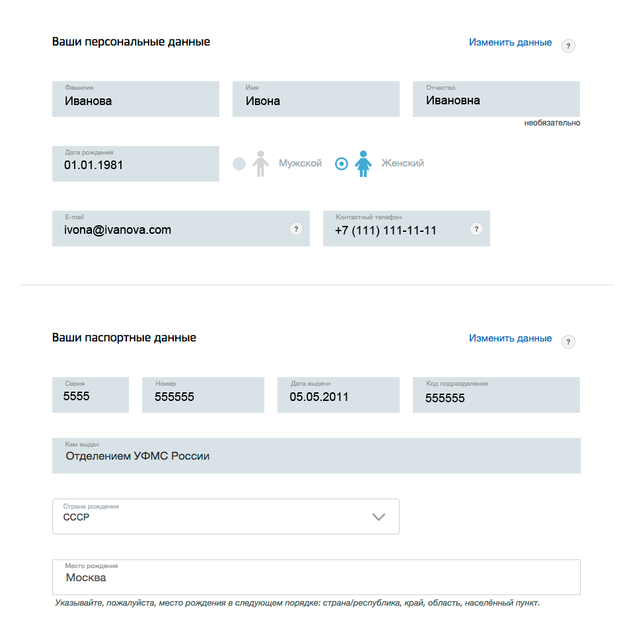Viewport: 625px width, 640px height.
Task: Click the Дата выдачи field 05.05.2011
Action: coord(338,395)
